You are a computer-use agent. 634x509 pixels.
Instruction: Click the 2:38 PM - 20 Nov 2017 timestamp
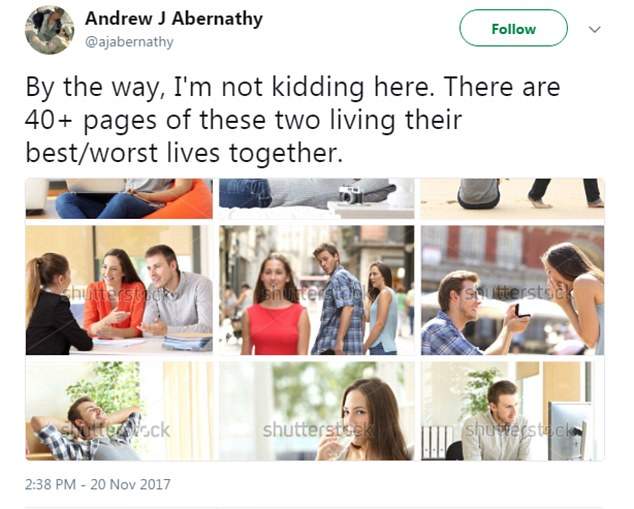(x=98, y=484)
